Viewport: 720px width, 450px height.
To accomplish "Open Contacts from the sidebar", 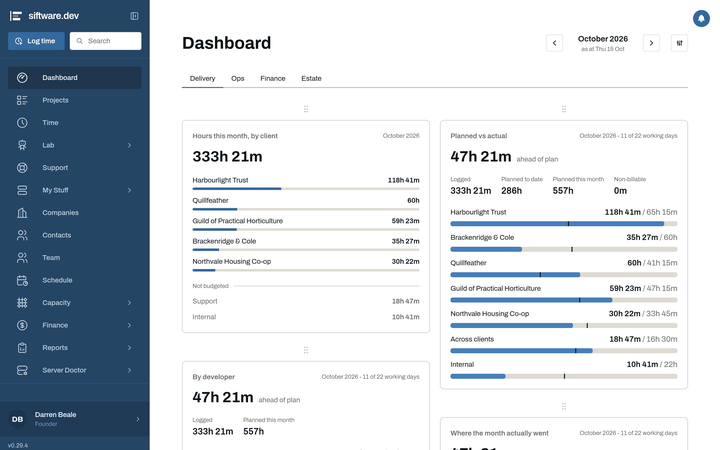I will 75,235.
